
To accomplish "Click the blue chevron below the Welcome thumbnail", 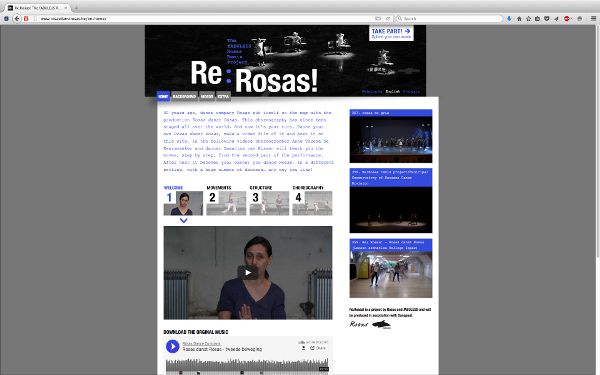I will point(183,220).
